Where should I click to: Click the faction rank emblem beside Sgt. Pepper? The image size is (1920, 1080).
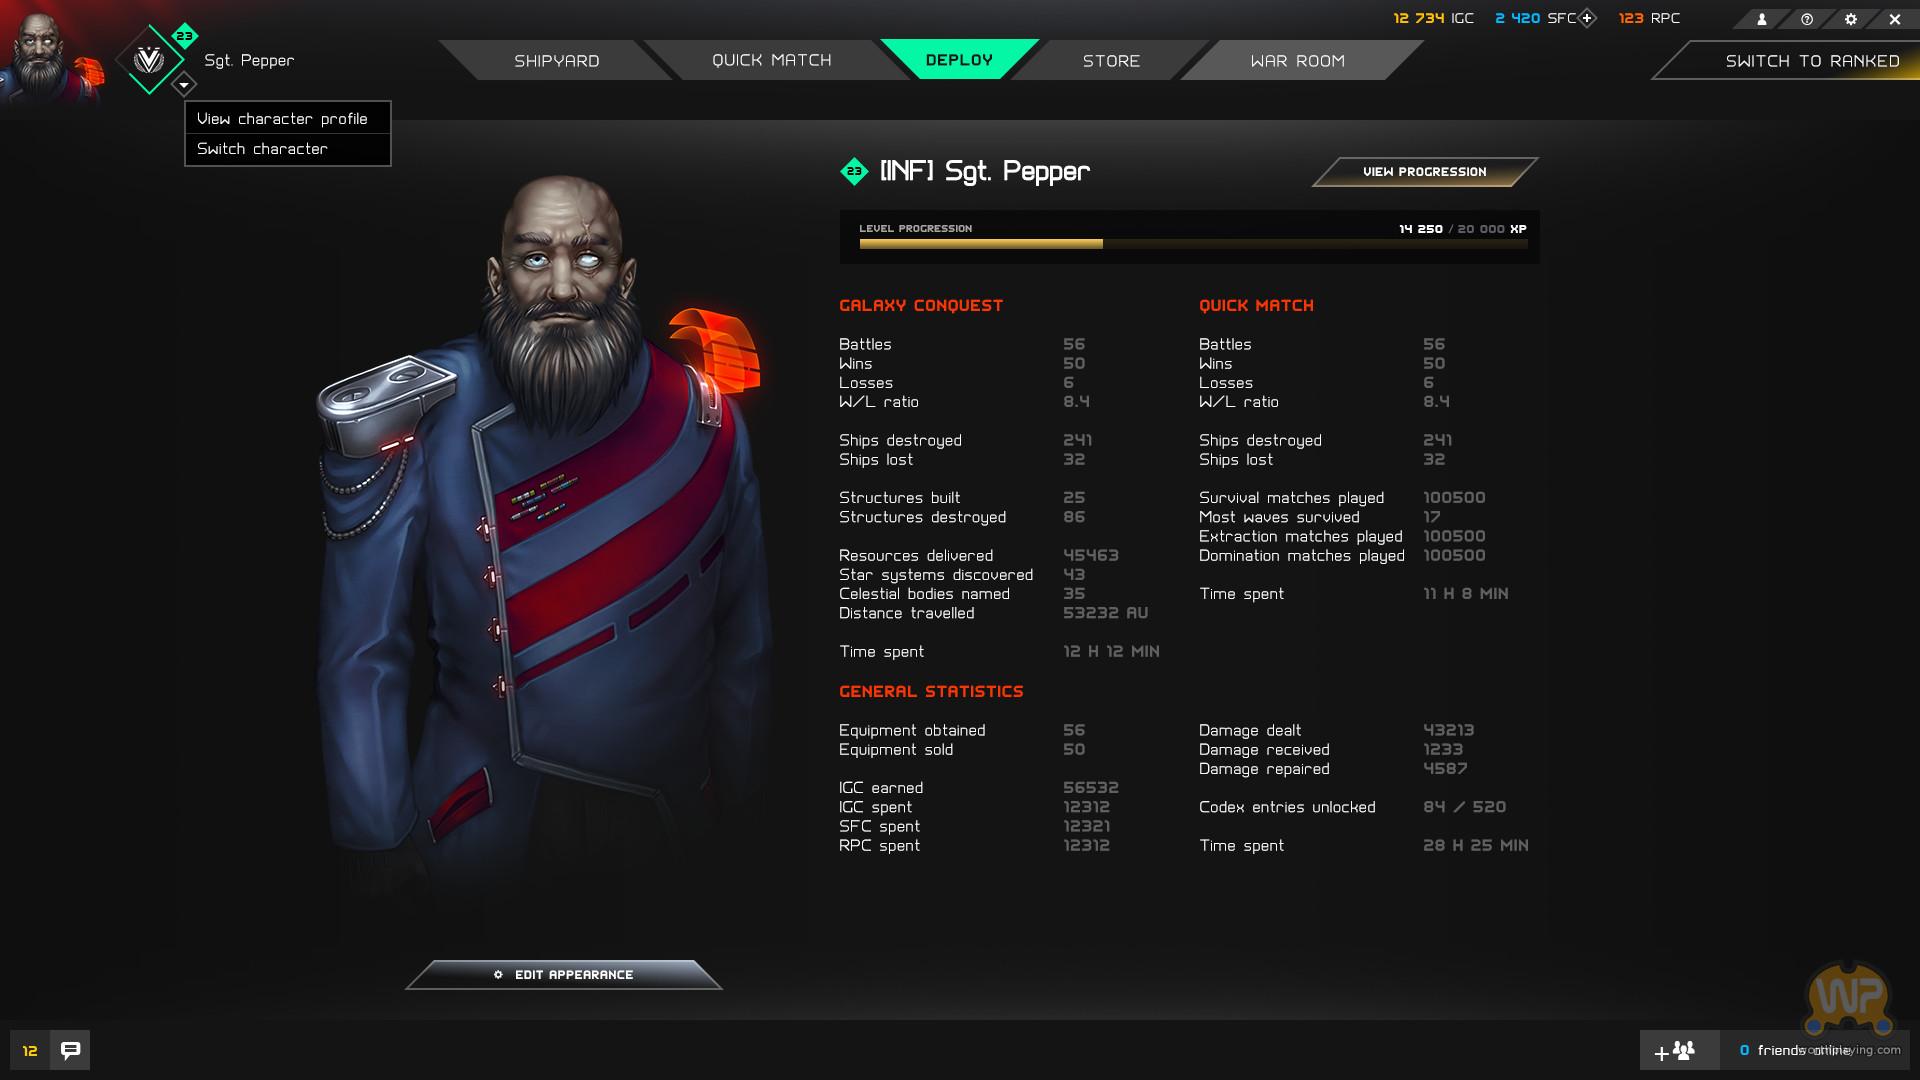[149, 60]
